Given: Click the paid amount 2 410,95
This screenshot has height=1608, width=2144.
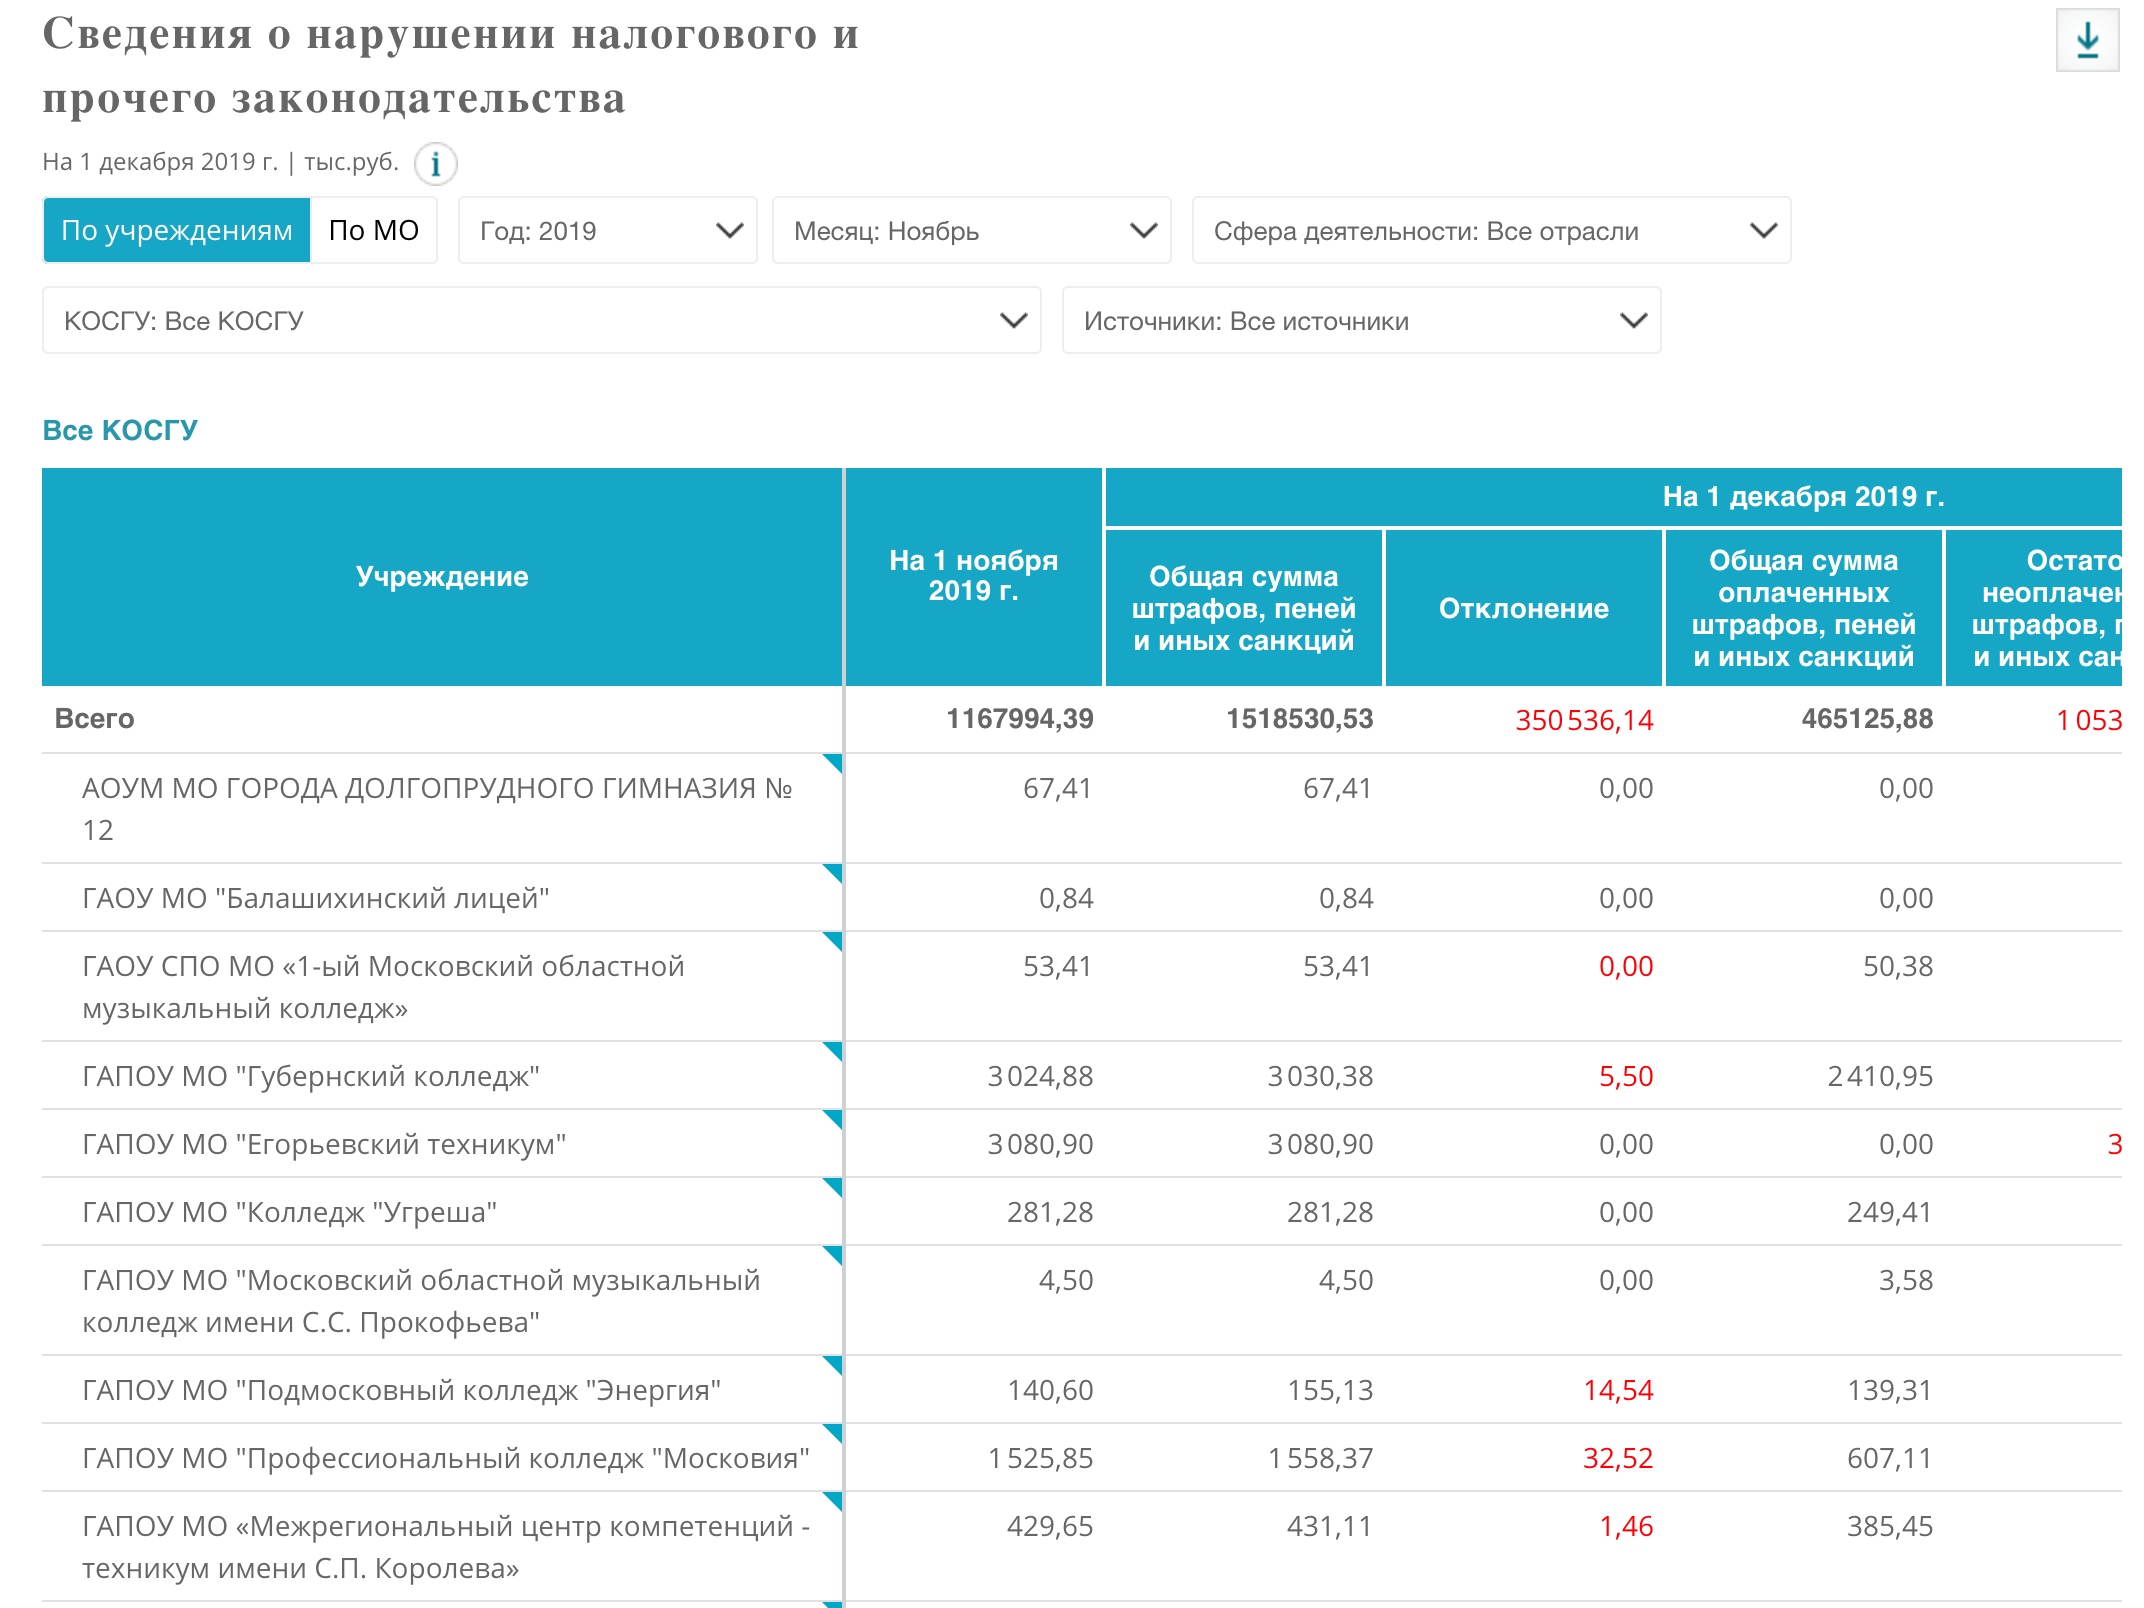Looking at the screenshot, I should [1880, 1076].
